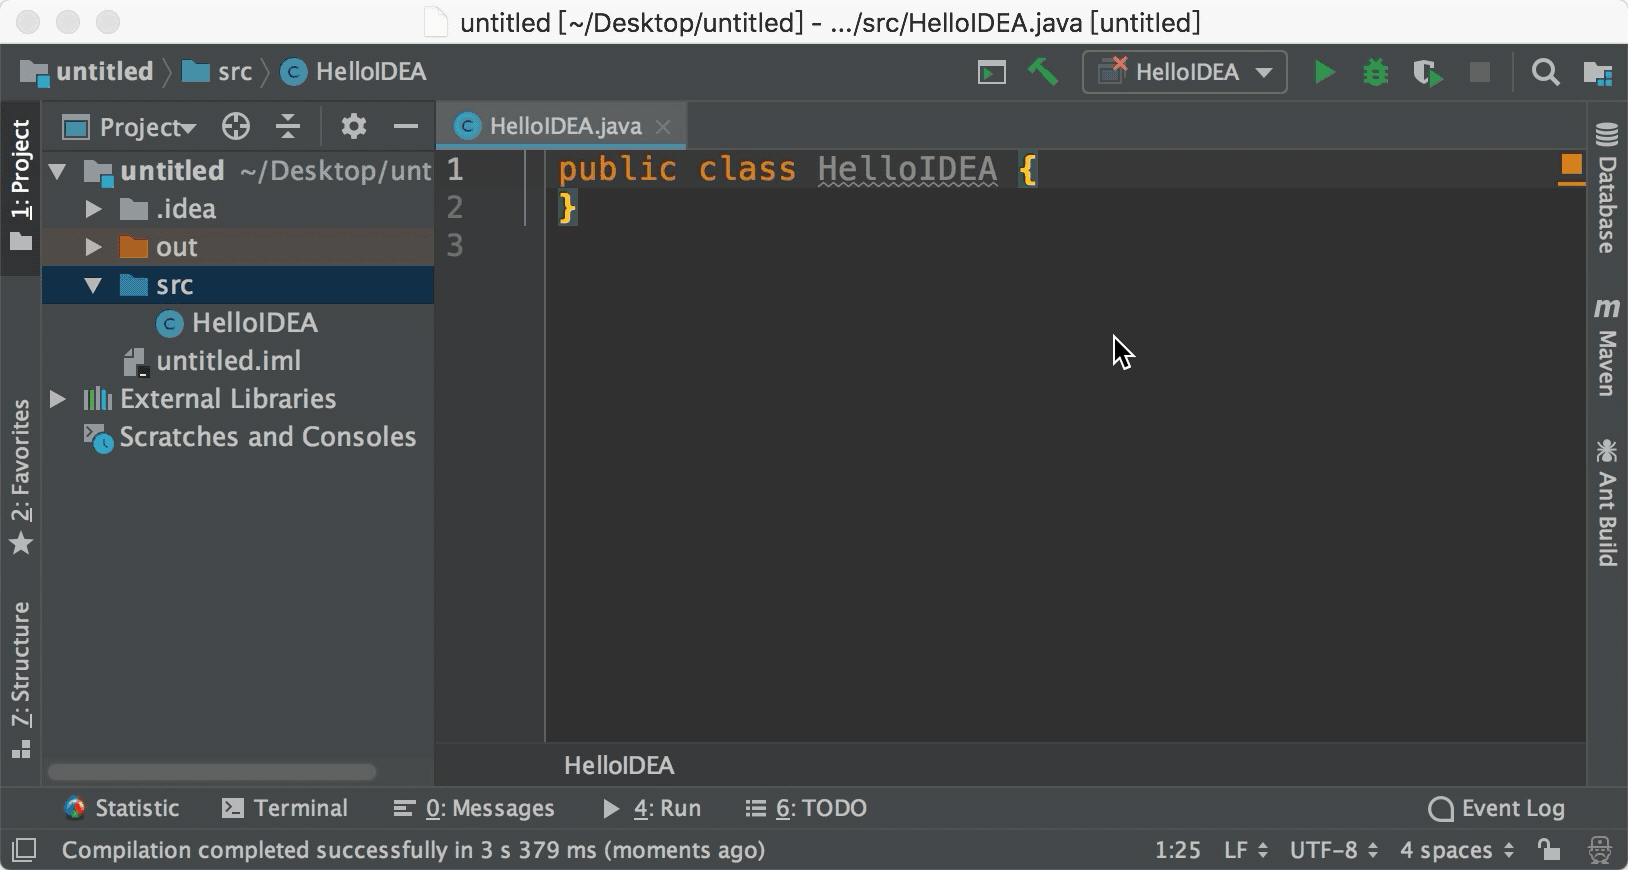Close the HelloIDEA.java editor tab
This screenshot has height=870, width=1628.
click(662, 126)
